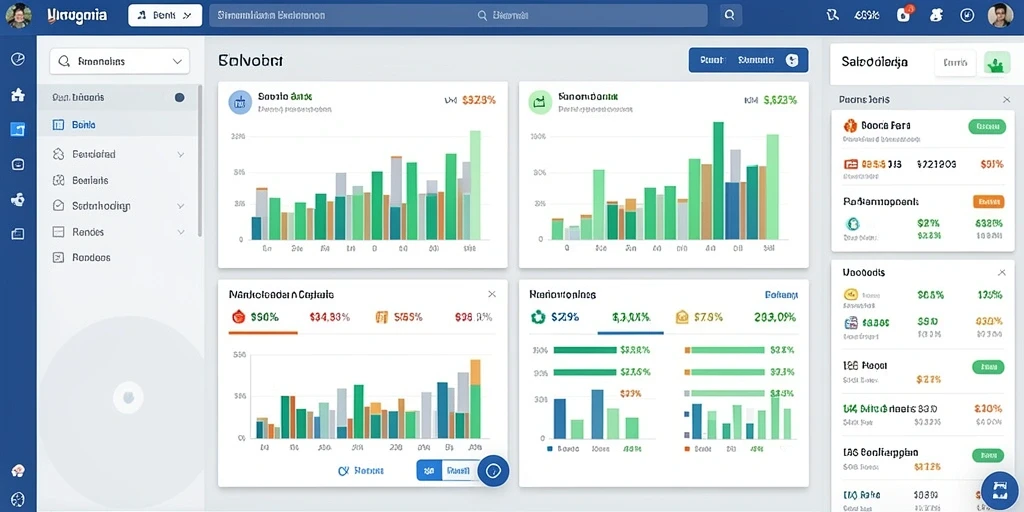Select the $90% tab with orange underline

[x=263, y=317]
